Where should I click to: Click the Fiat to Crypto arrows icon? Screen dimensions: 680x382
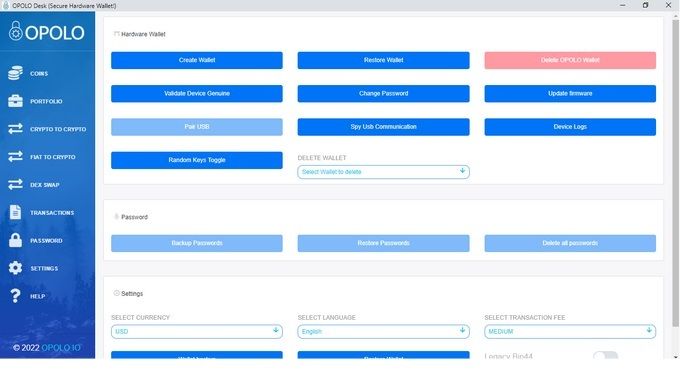[x=15, y=157]
